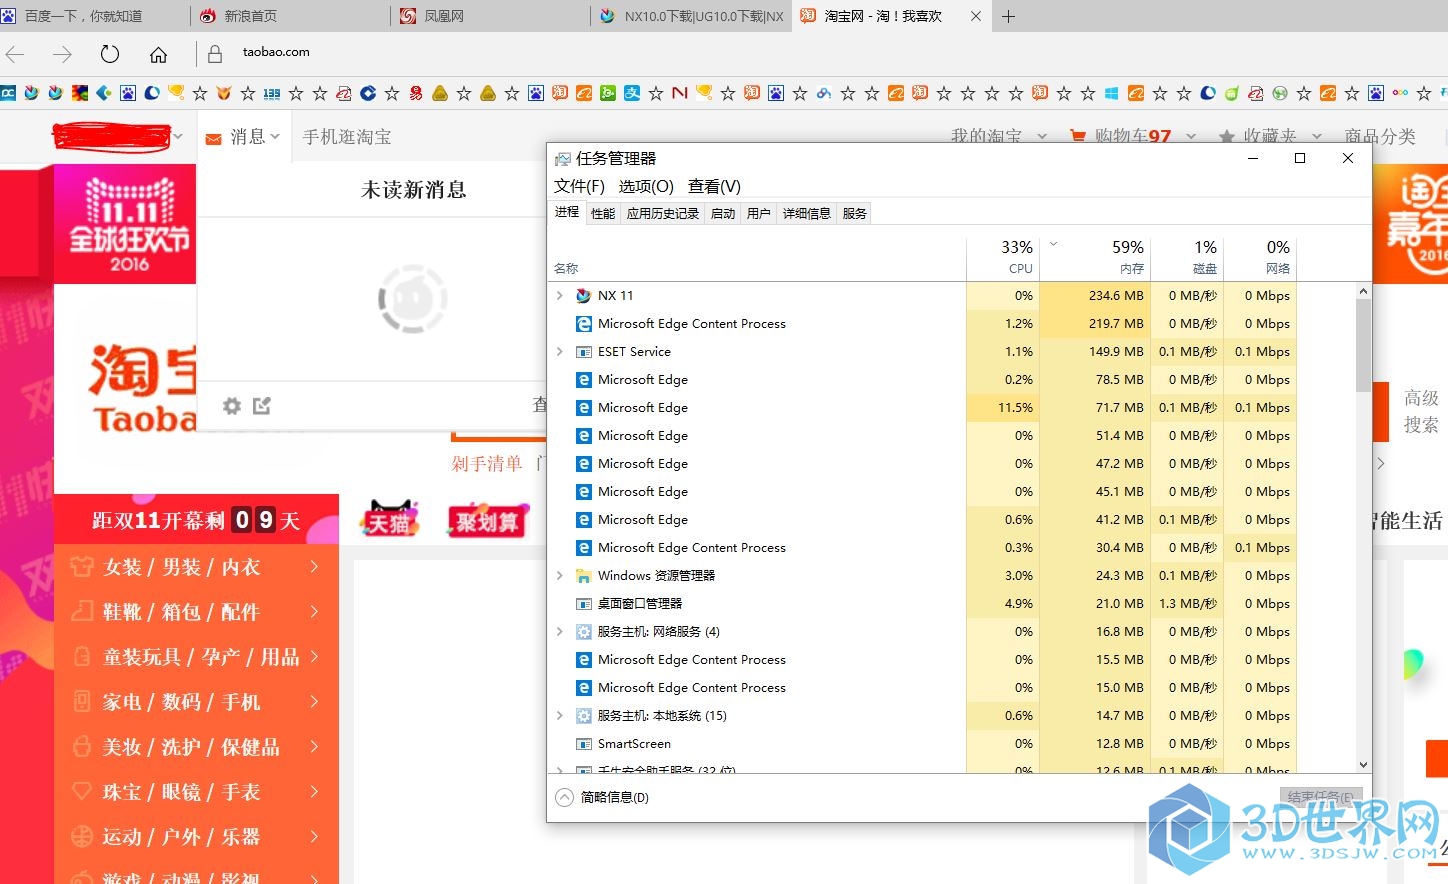Open 家电 / 数码 / 手机 category
Image resolution: width=1448 pixels, height=884 pixels.
tap(197, 702)
